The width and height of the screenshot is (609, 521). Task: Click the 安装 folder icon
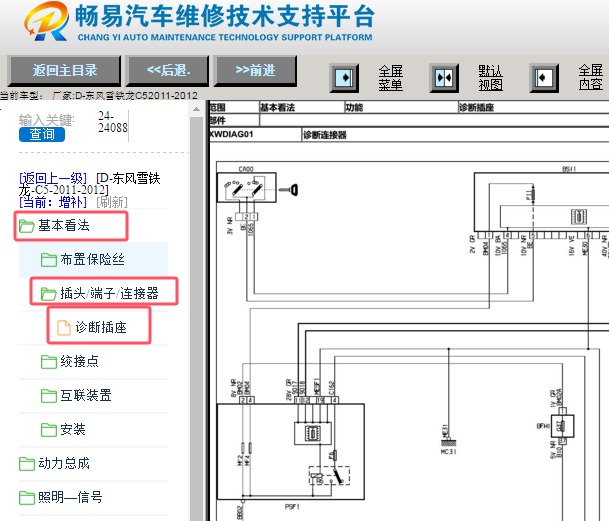tap(49, 430)
